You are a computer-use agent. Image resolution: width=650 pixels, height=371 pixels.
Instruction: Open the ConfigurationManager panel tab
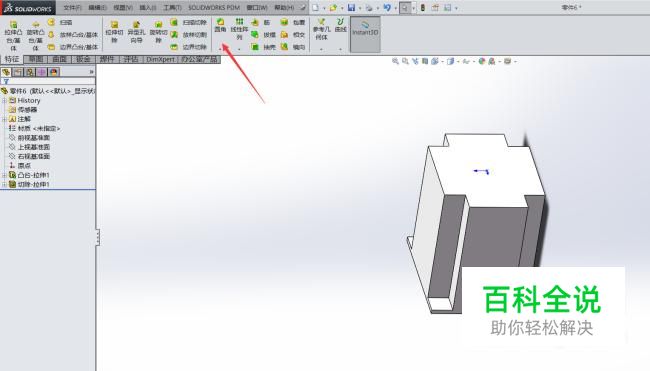30,72
